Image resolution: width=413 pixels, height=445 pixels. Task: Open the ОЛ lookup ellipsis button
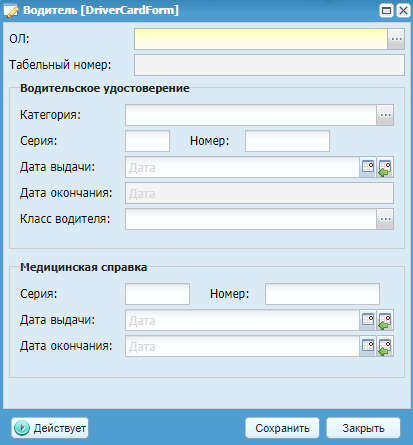[x=396, y=39]
